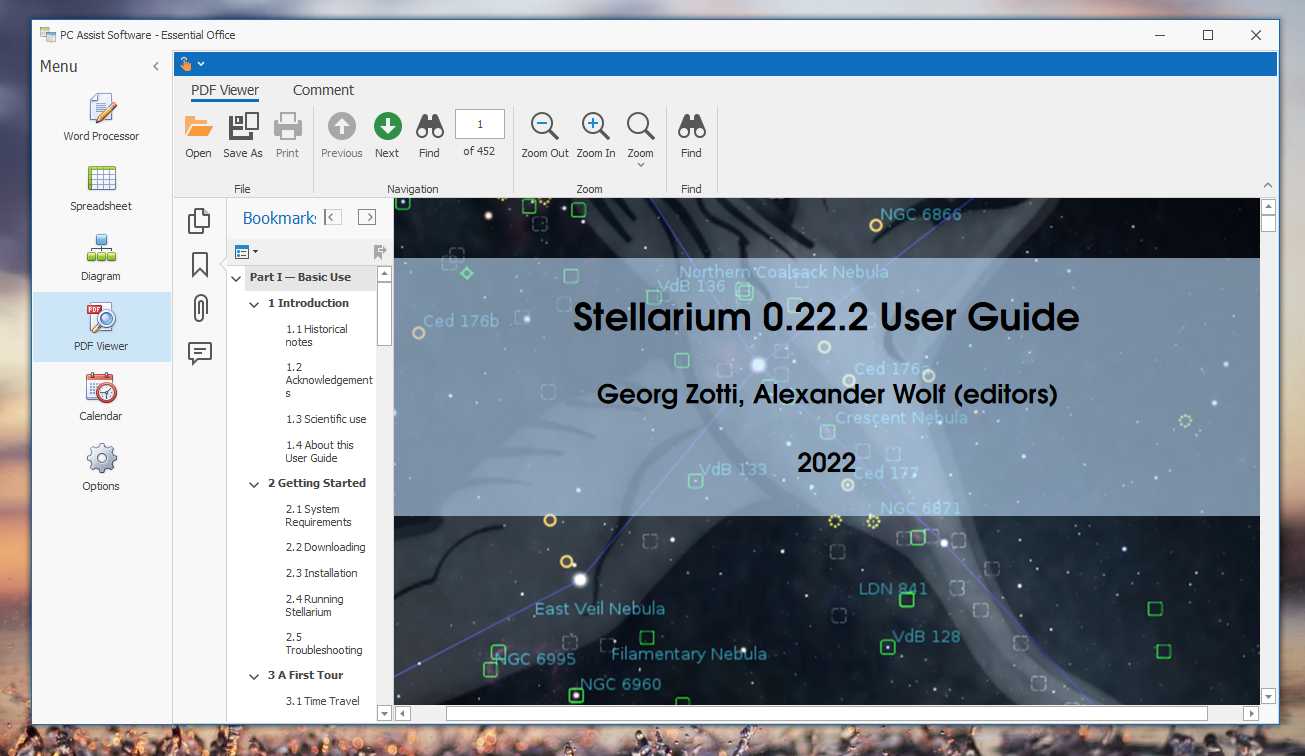This screenshot has width=1305, height=756.
Task: Collapse the 2 Getting Started node
Action: click(x=255, y=484)
